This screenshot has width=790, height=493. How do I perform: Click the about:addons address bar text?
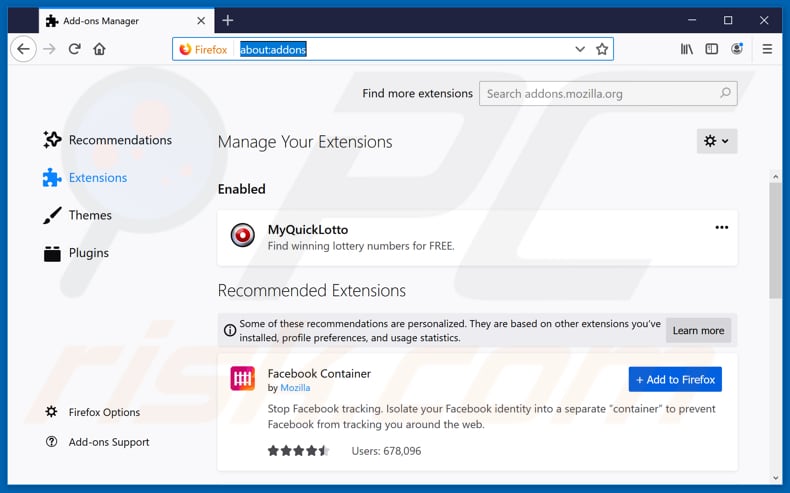[273, 49]
